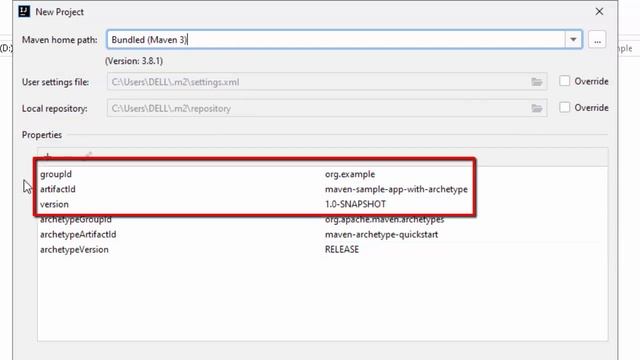The image size is (640, 360).
Task: Open folder browser for Local repository
Action: pos(537,109)
